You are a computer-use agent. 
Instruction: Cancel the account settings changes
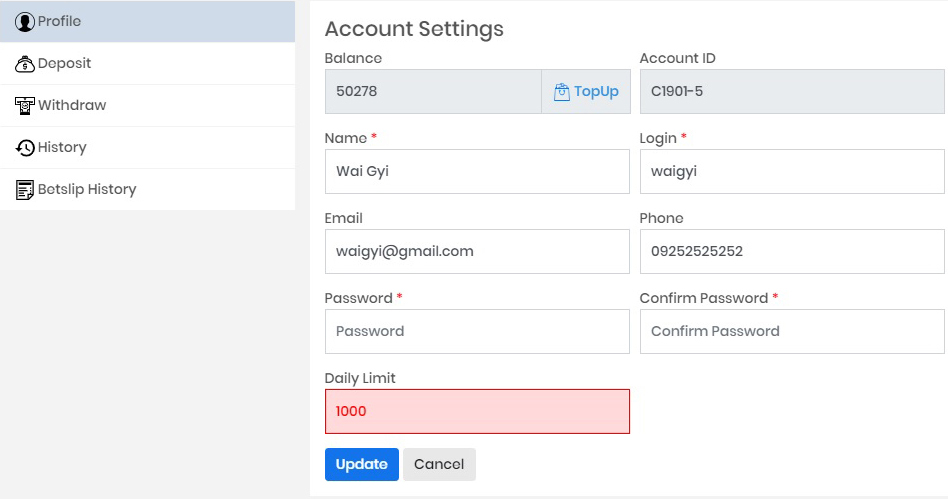pos(439,465)
